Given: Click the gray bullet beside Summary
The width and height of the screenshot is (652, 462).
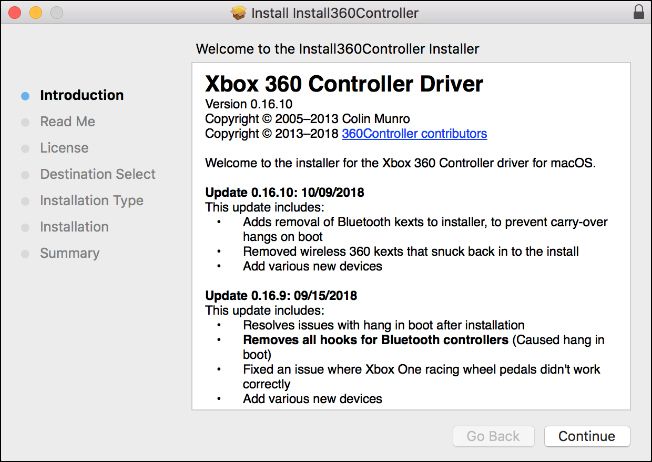Looking at the screenshot, I should pos(24,254).
